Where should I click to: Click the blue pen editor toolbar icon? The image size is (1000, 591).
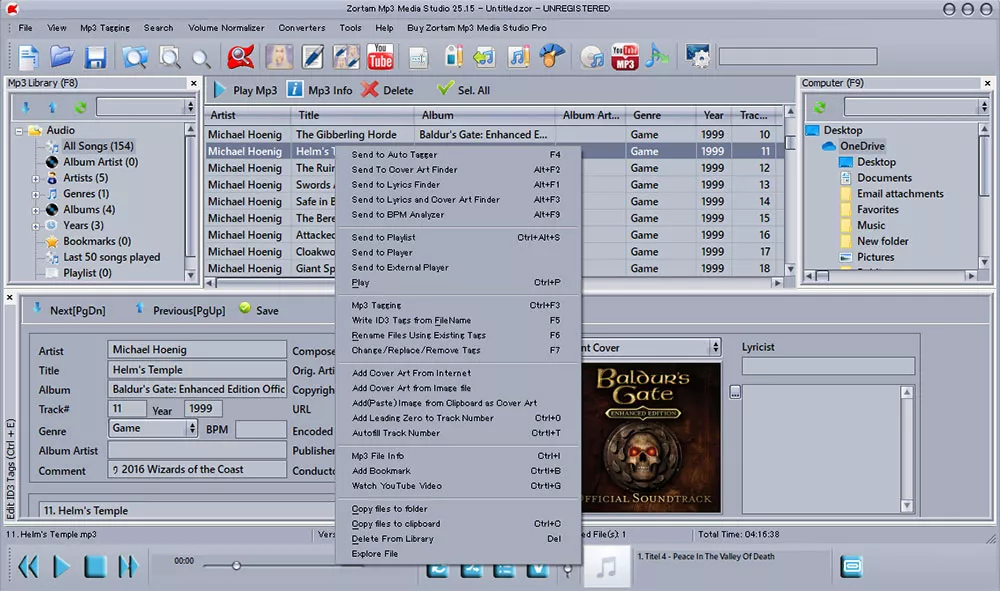tap(312, 57)
